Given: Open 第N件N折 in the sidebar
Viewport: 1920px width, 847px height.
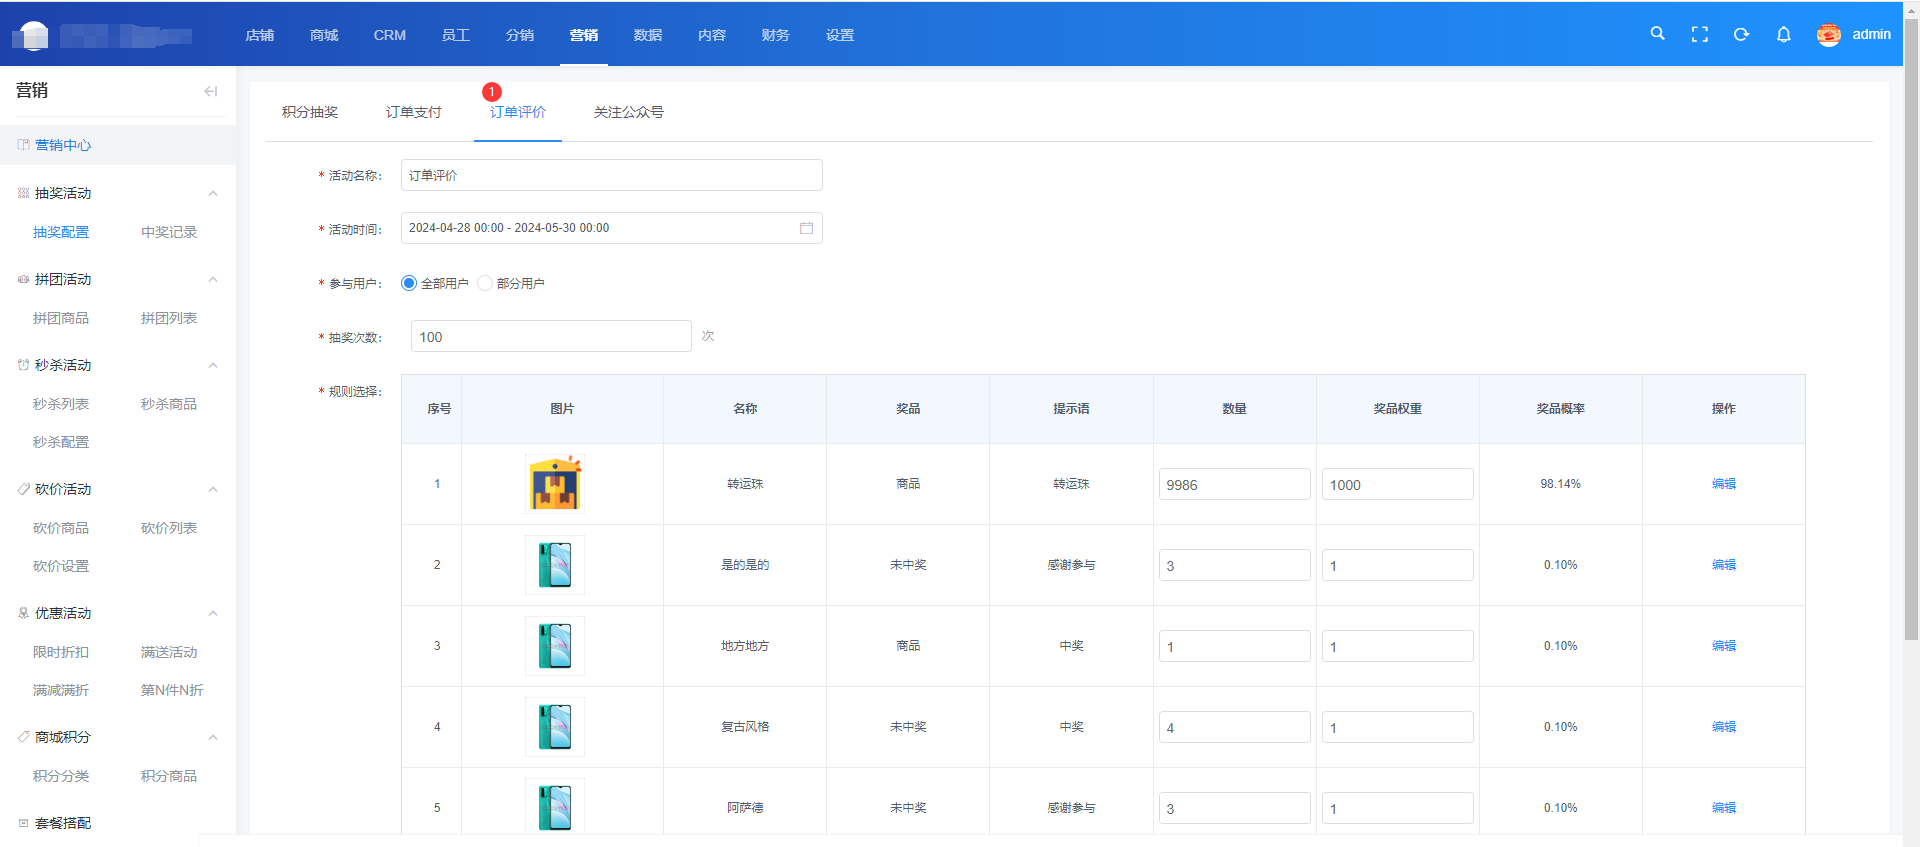Looking at the screenshot, I should coord(172,690).
